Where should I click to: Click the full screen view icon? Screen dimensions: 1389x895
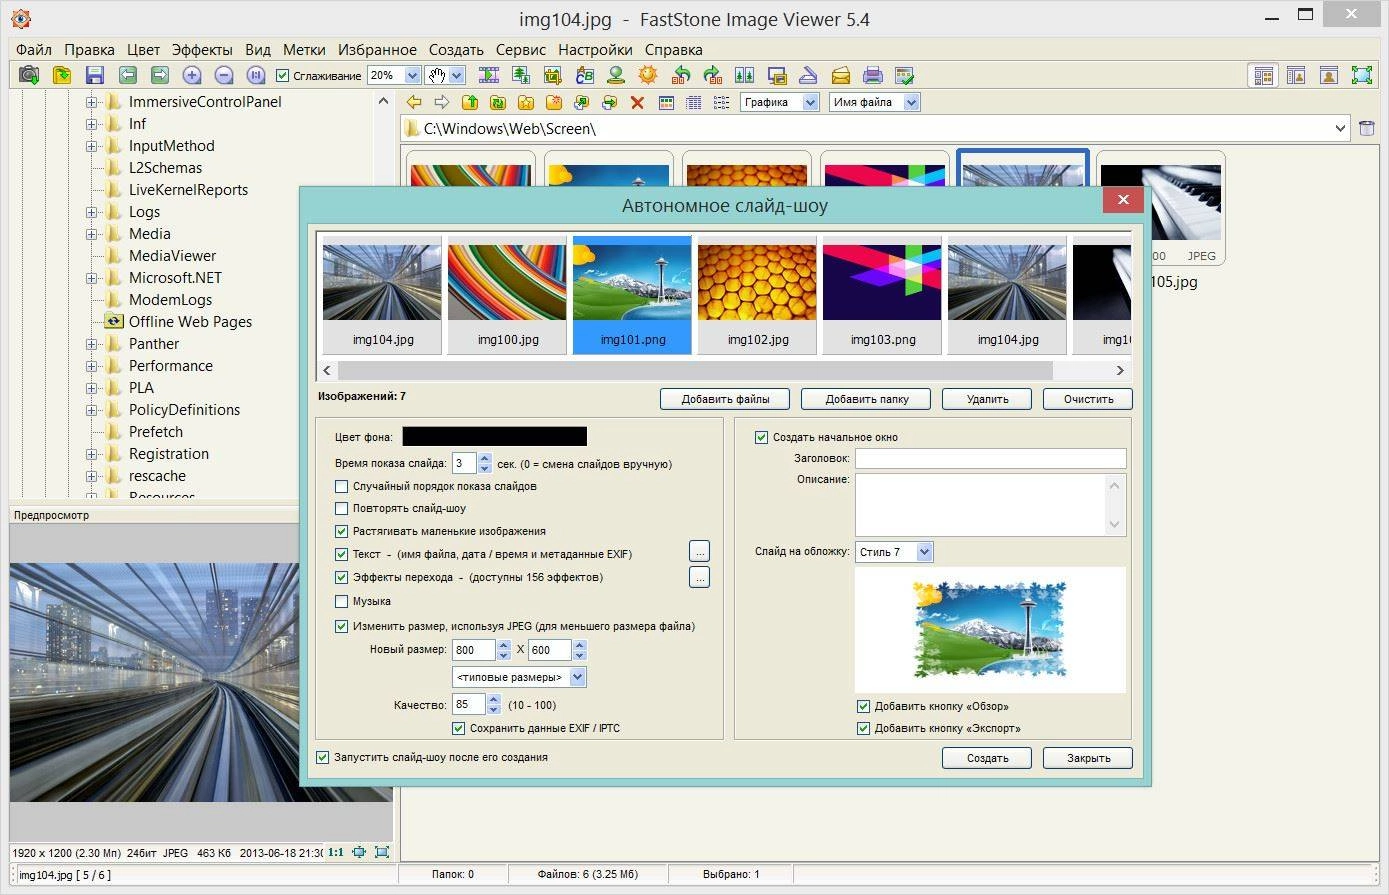[x=1361, y=75]
